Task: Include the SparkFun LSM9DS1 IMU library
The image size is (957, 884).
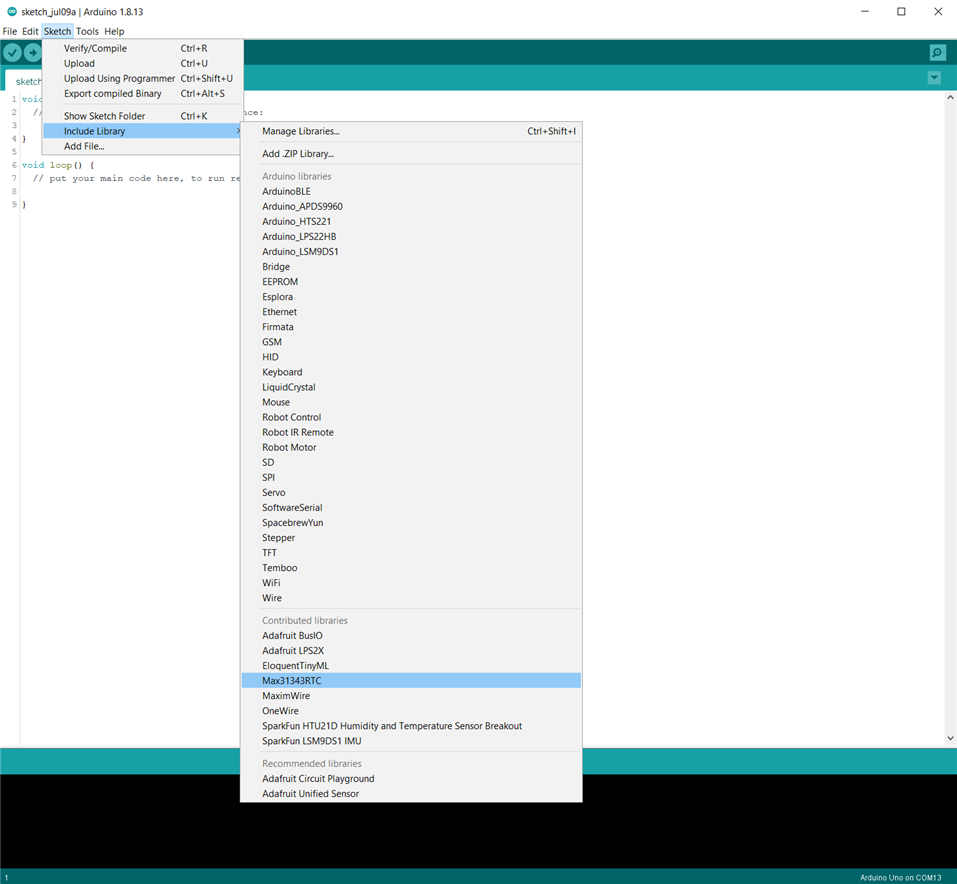Action: pyautogui.click(x=411, y=741)
